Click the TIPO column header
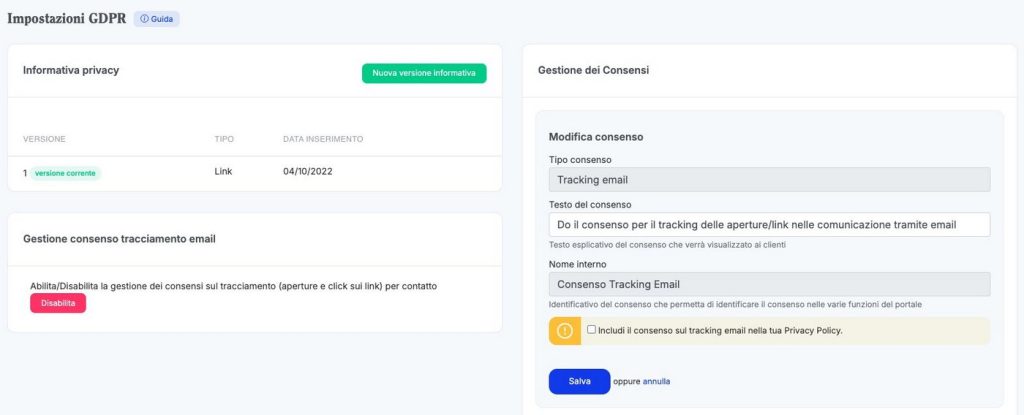The height and width of the screenshot is (415, 1024). pos(224,139)
